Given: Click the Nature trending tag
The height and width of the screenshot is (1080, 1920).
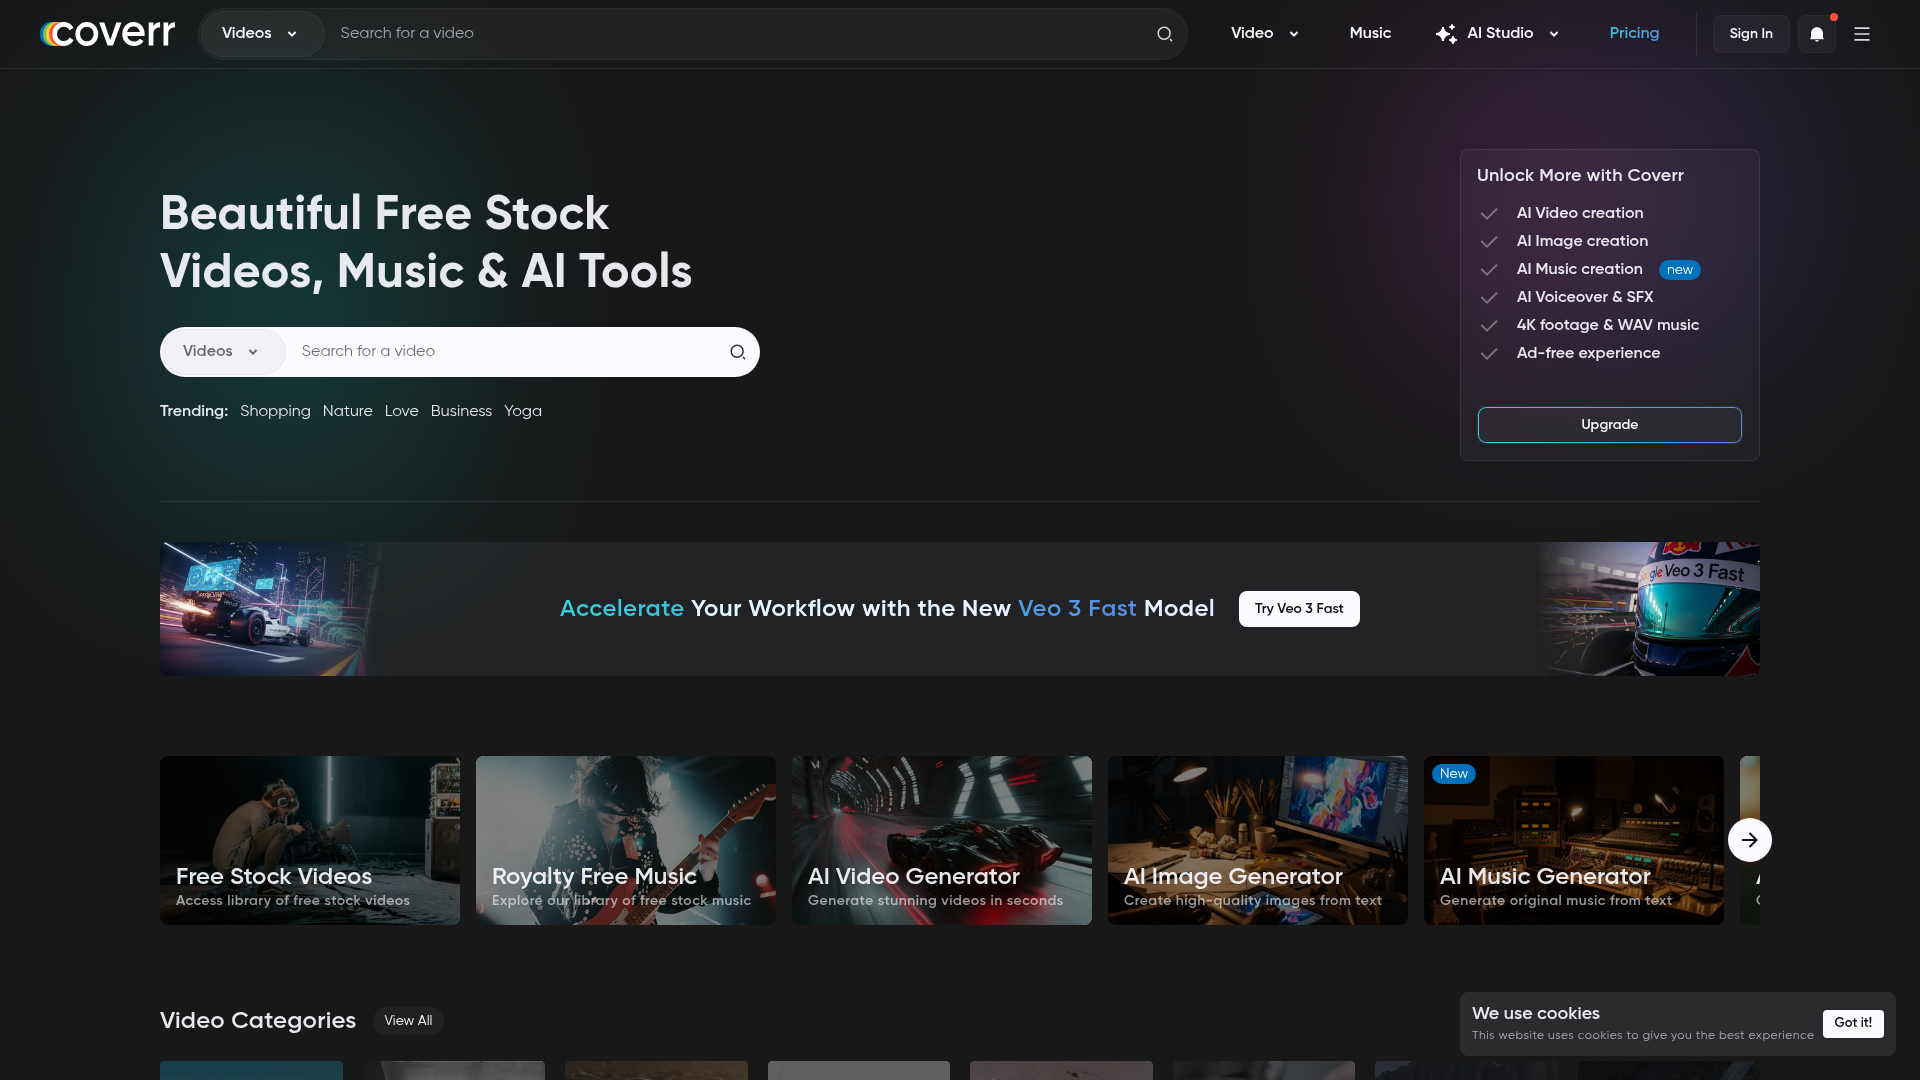Looking at the screenshot, I should click(347, 411).
